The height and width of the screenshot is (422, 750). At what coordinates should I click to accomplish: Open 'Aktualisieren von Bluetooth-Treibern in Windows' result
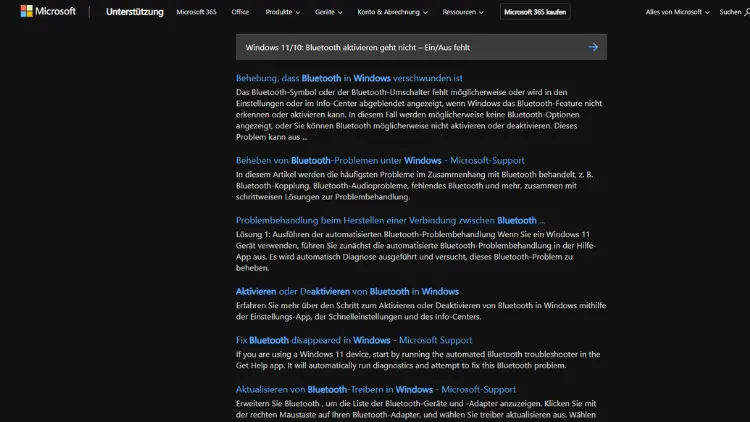[x=375, y=389]
